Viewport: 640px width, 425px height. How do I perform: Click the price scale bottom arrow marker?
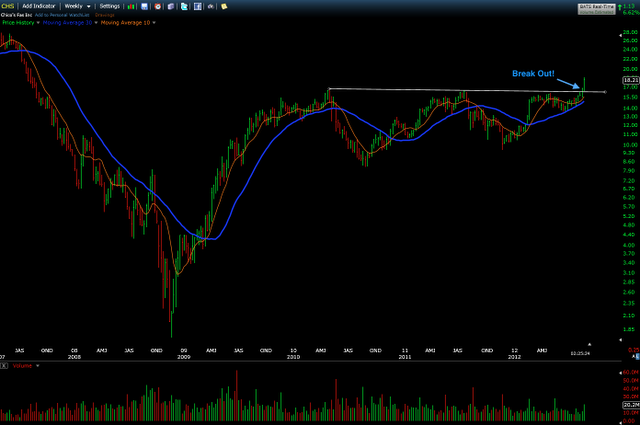[x=620, y=340]
